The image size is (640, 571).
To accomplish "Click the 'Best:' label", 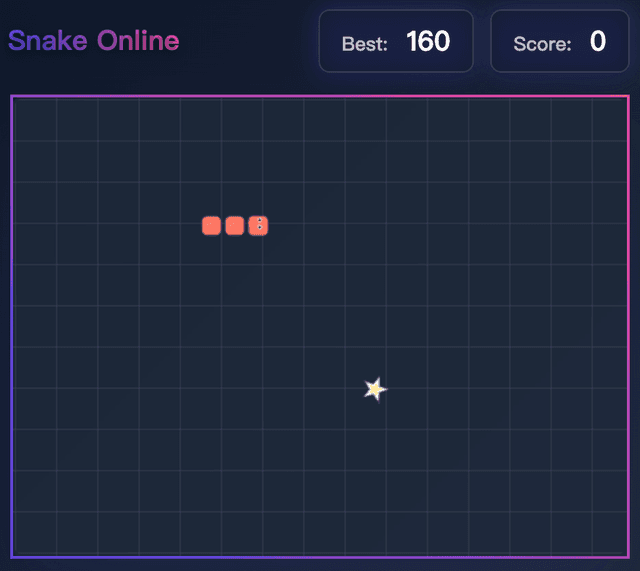I will click(x=364, y=44).
